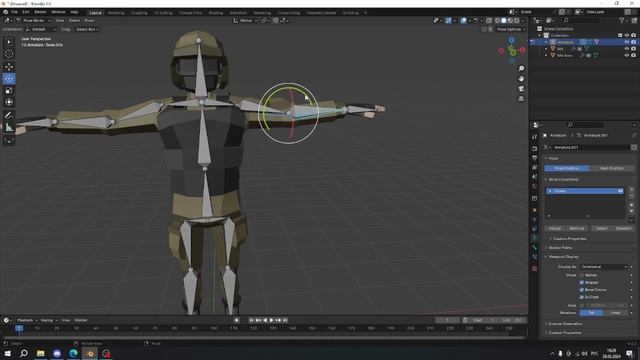Screen dimensions: 640x360
Task: Open the Window menu
Action: (x=58, y=12)
